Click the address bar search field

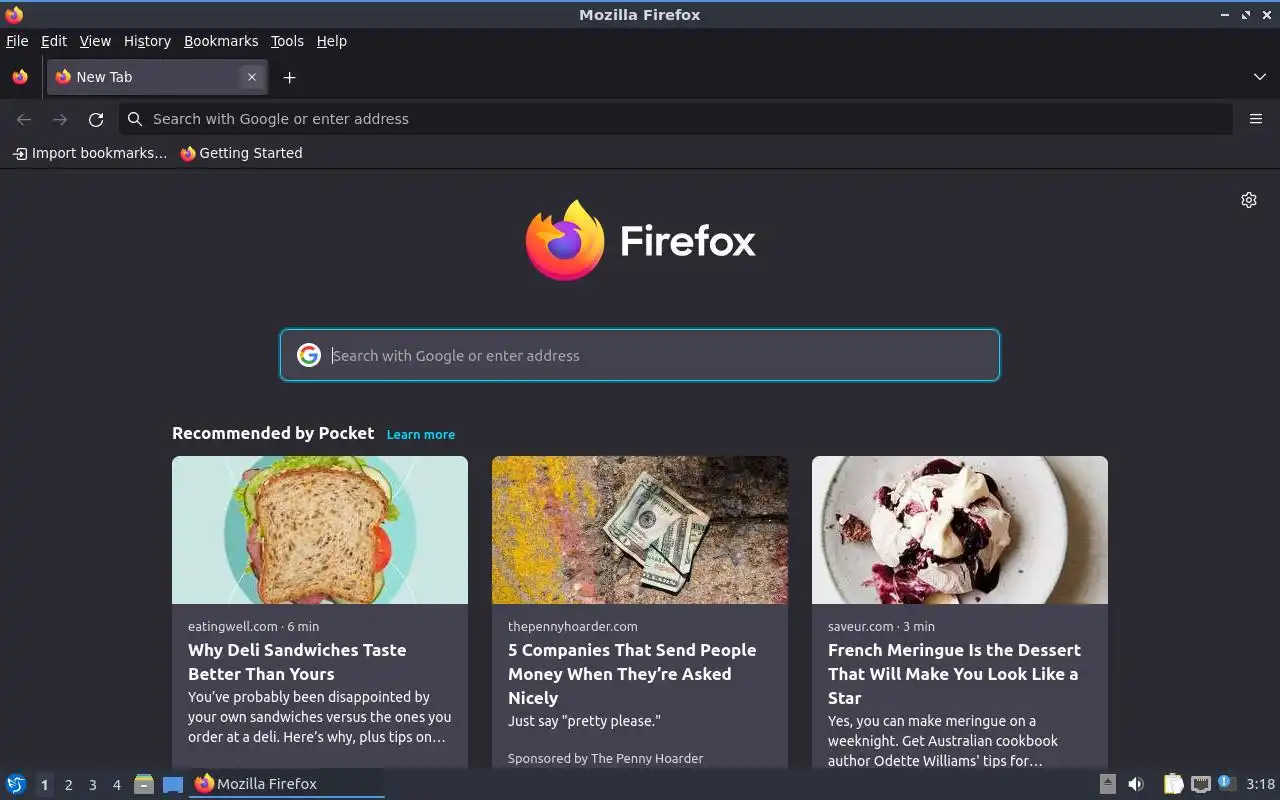pos(676,119)
